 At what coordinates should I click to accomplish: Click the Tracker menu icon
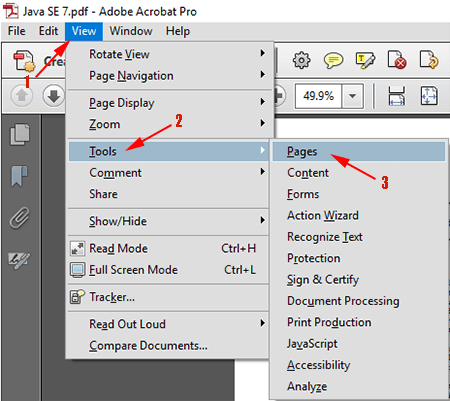77,297
